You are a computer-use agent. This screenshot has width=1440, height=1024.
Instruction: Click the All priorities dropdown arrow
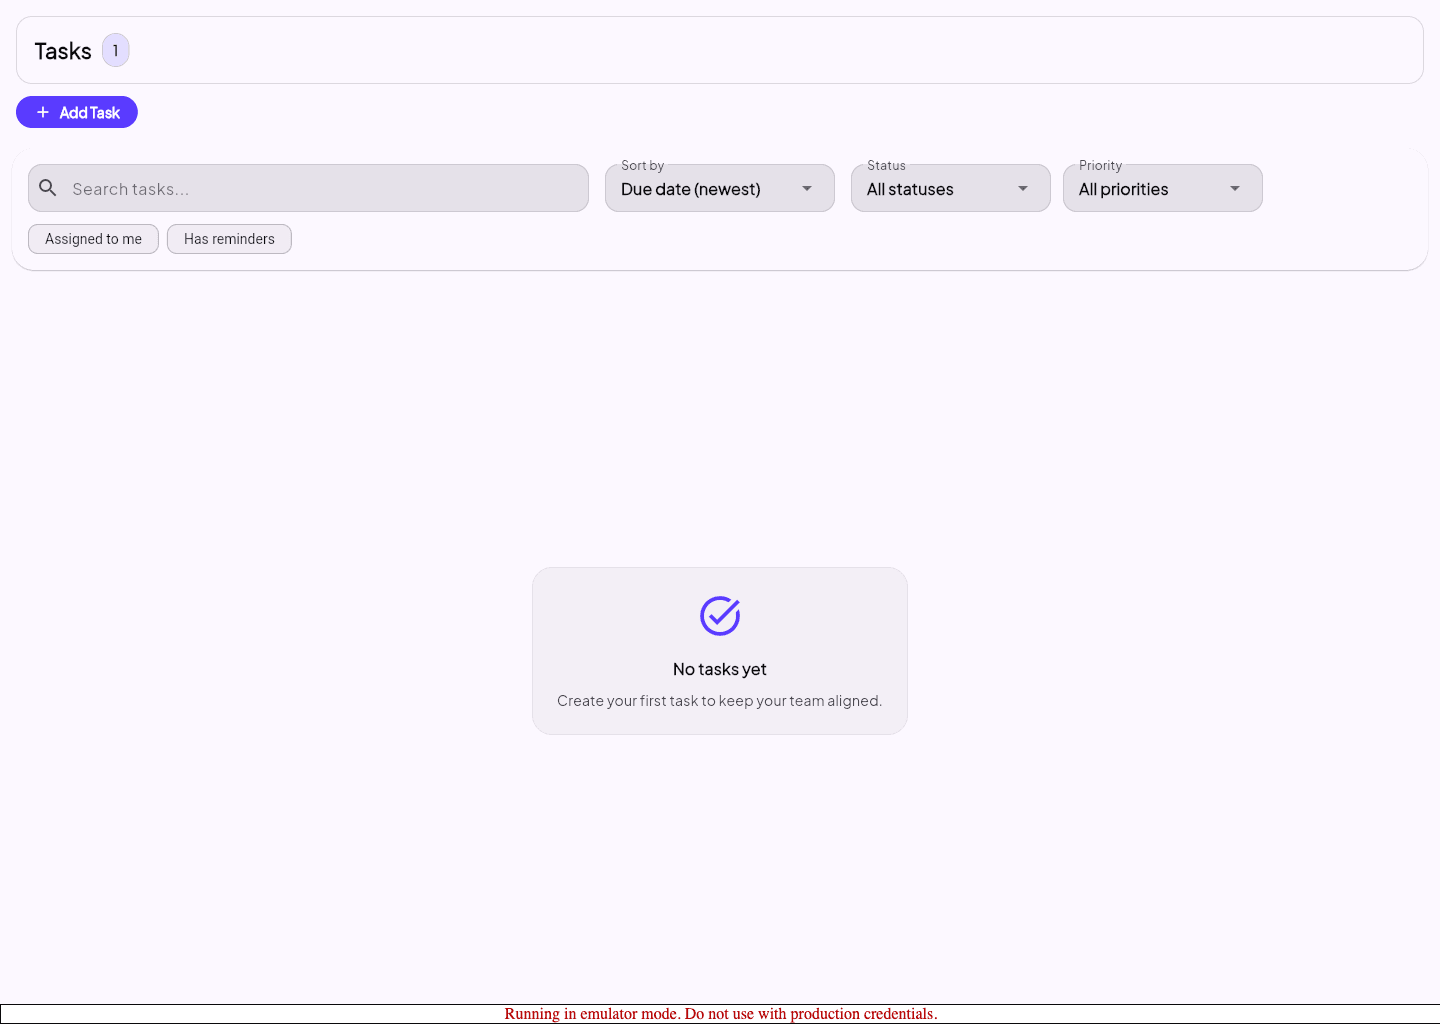pos(1235,189)
